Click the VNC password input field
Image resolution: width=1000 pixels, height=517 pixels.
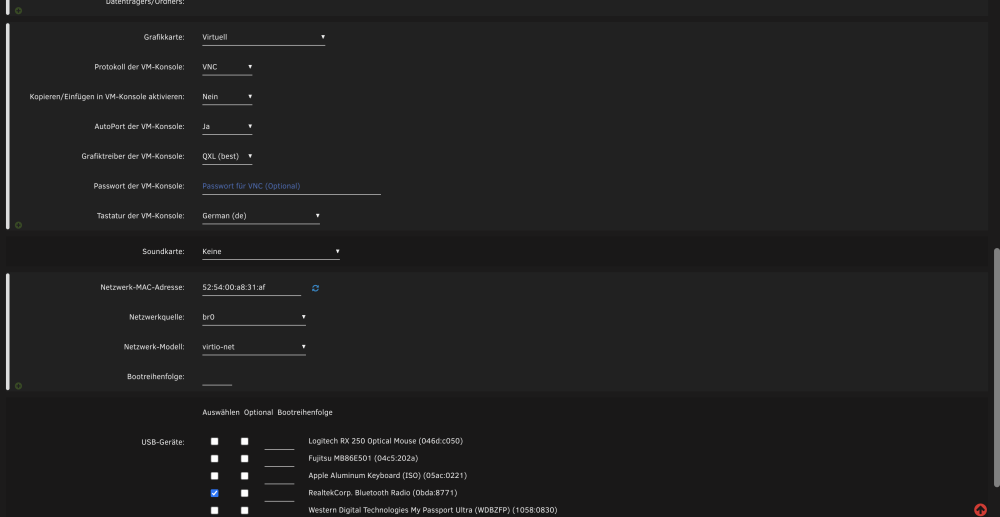click(291, 186)
